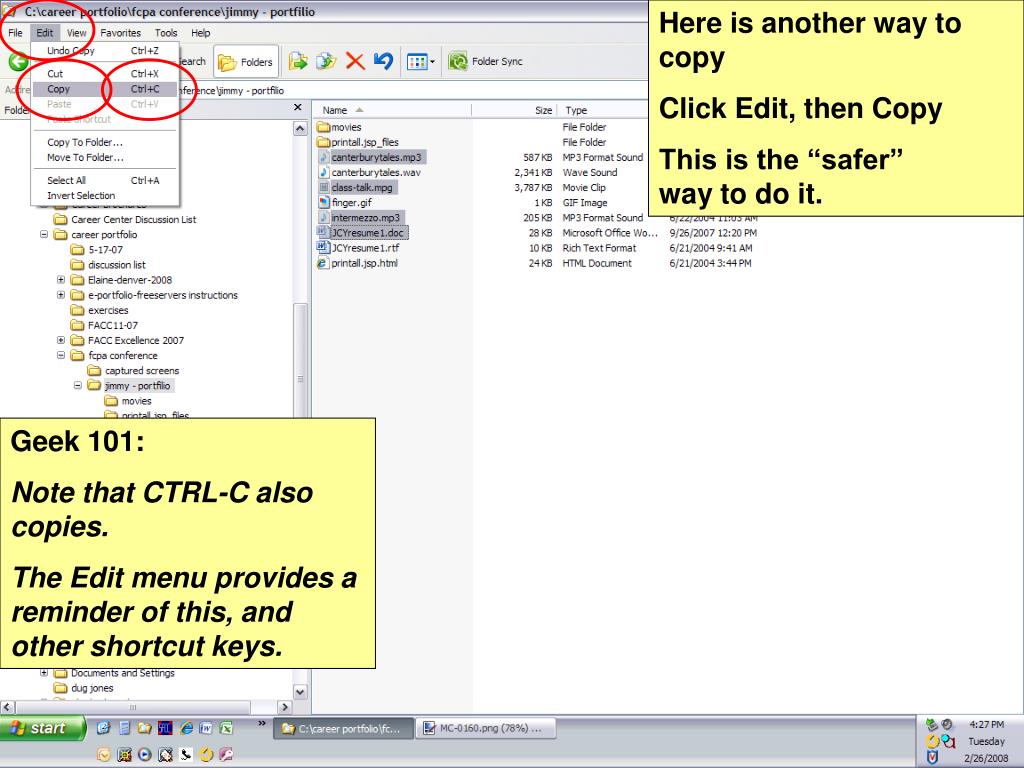This screenshot has width=1024, height=768.
Task: Click the canterburytales.wav audio file icon
Action: (x=323, y=172)
